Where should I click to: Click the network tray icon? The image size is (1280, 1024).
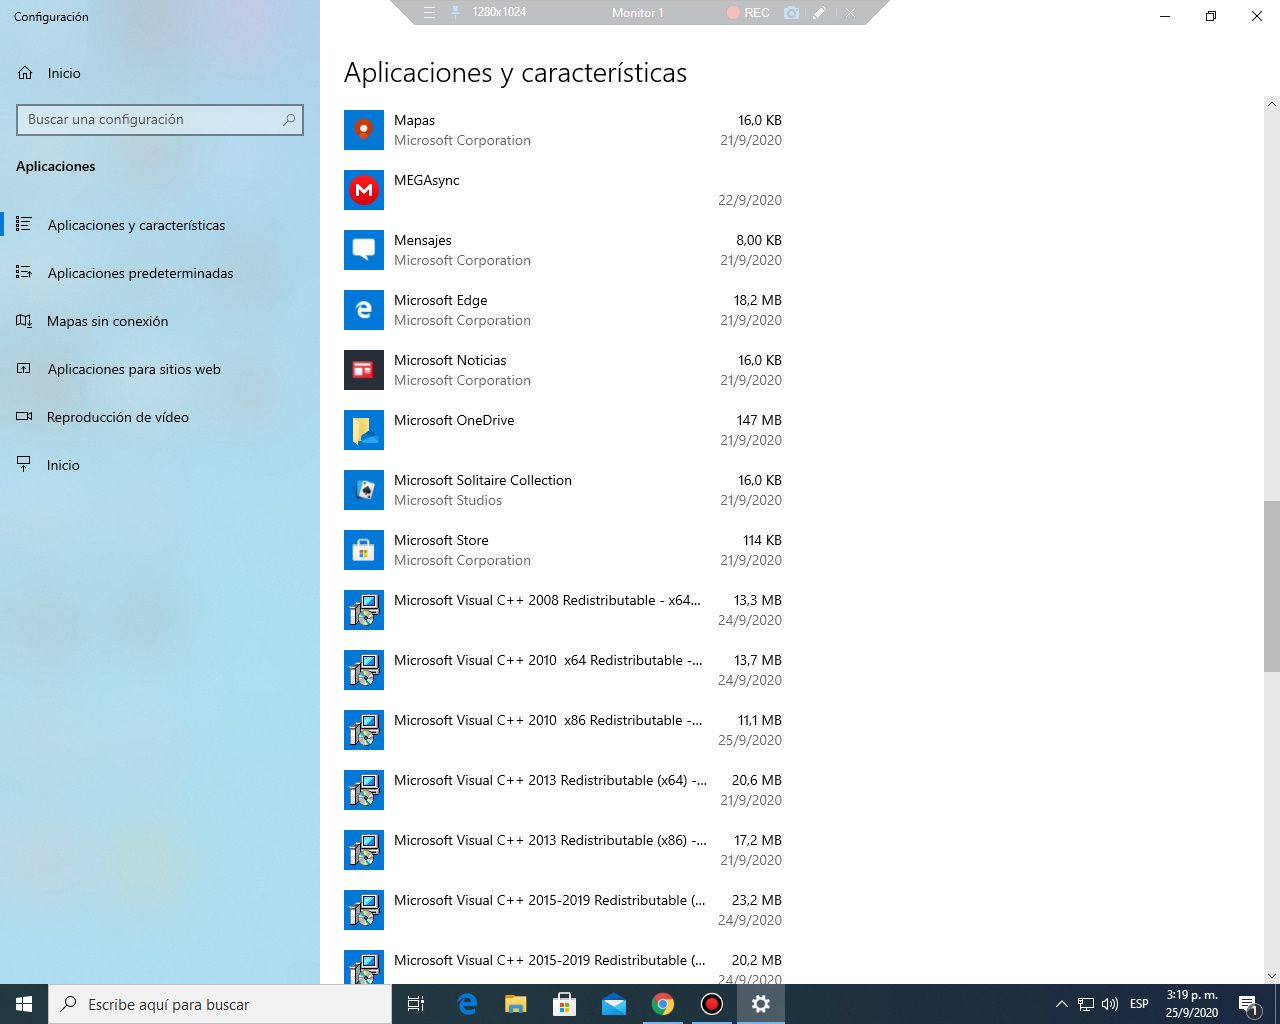click(x=1086, y=1004)
